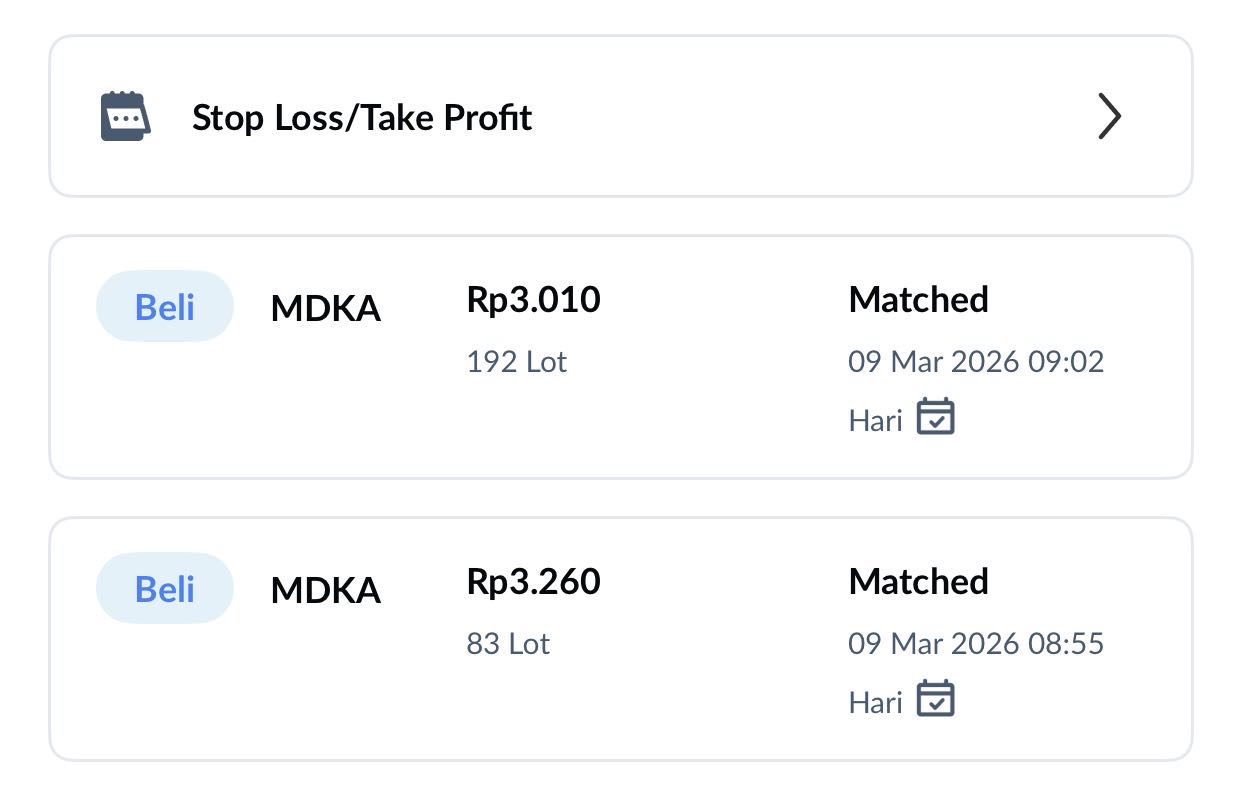
Task: Click the 192 Lot quantity
Action: (x=516, y=361)
